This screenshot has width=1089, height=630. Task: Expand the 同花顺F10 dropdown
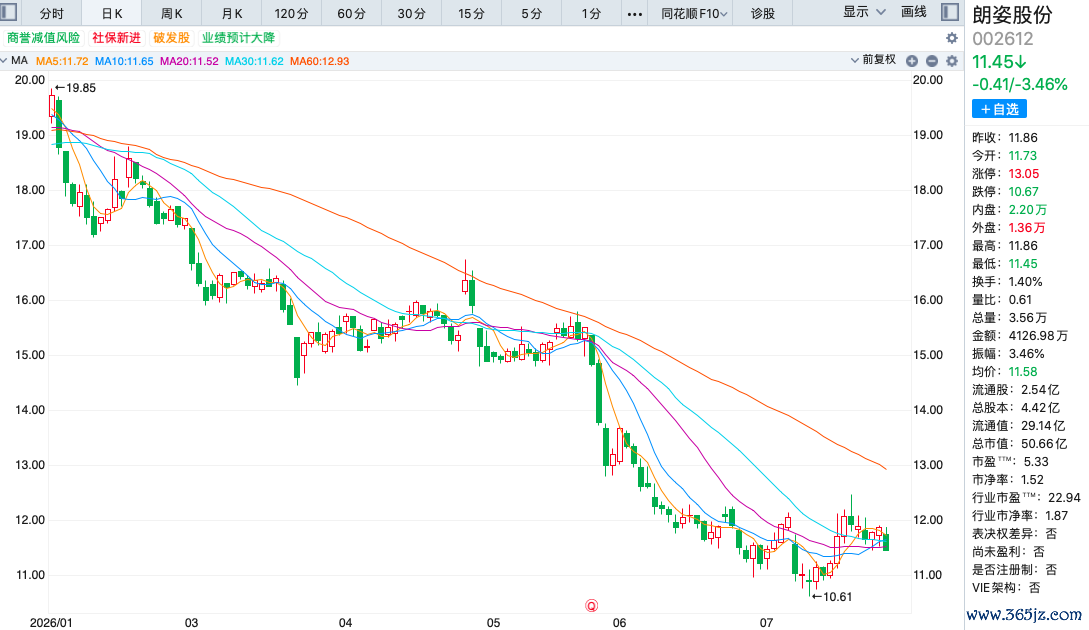(x=694, y=14)
